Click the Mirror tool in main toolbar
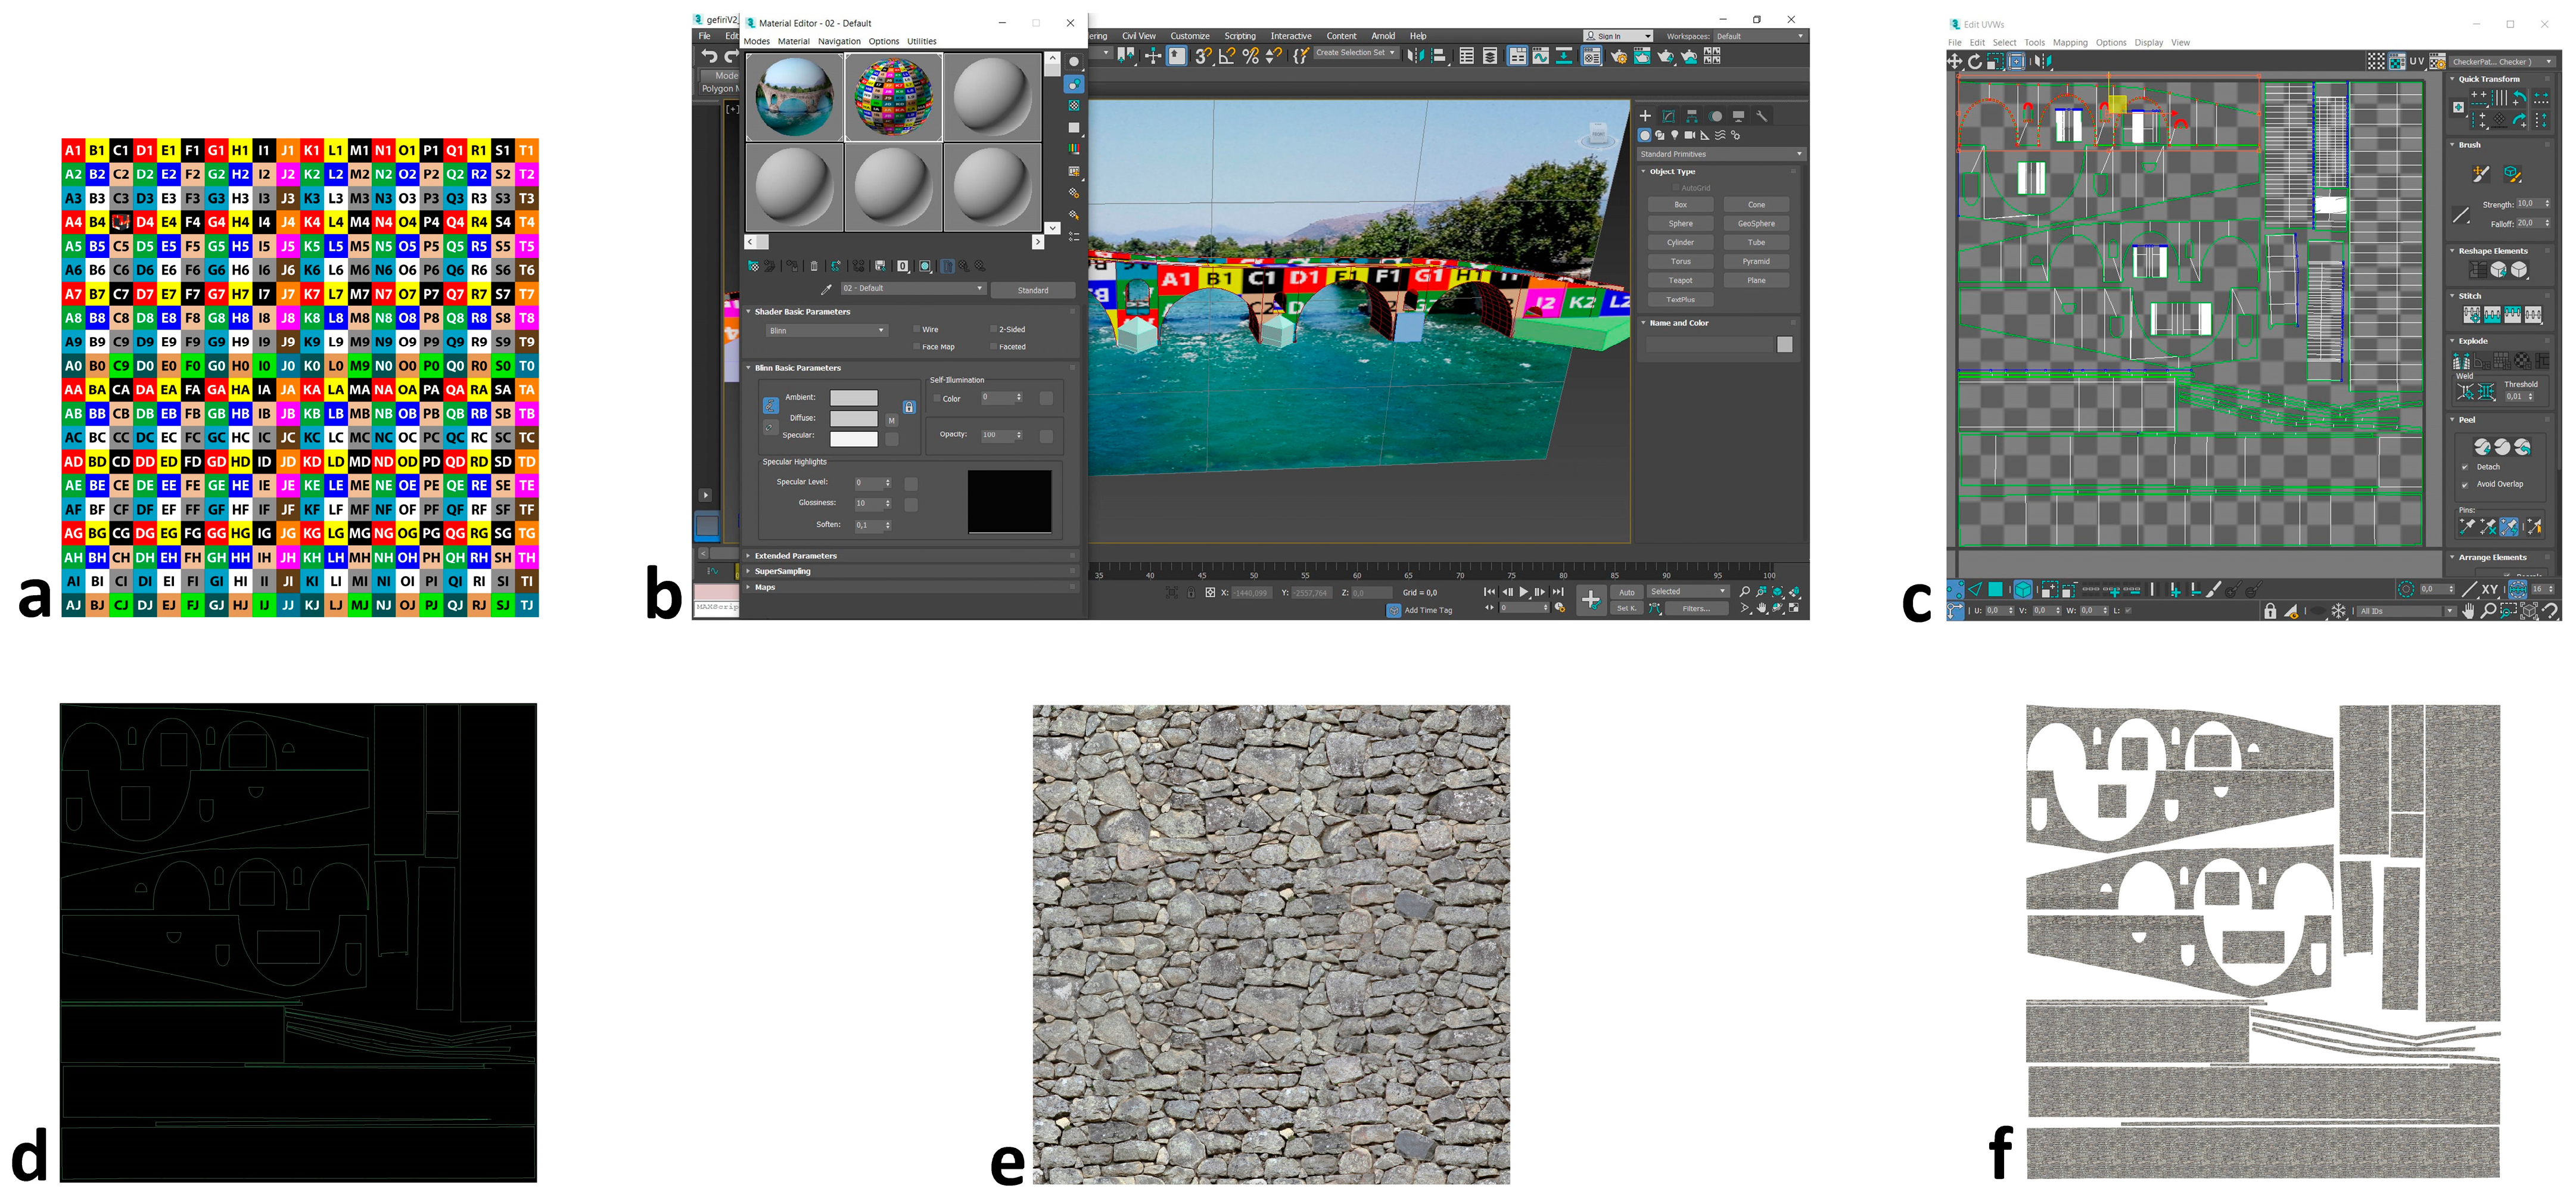 [1415, 56]
